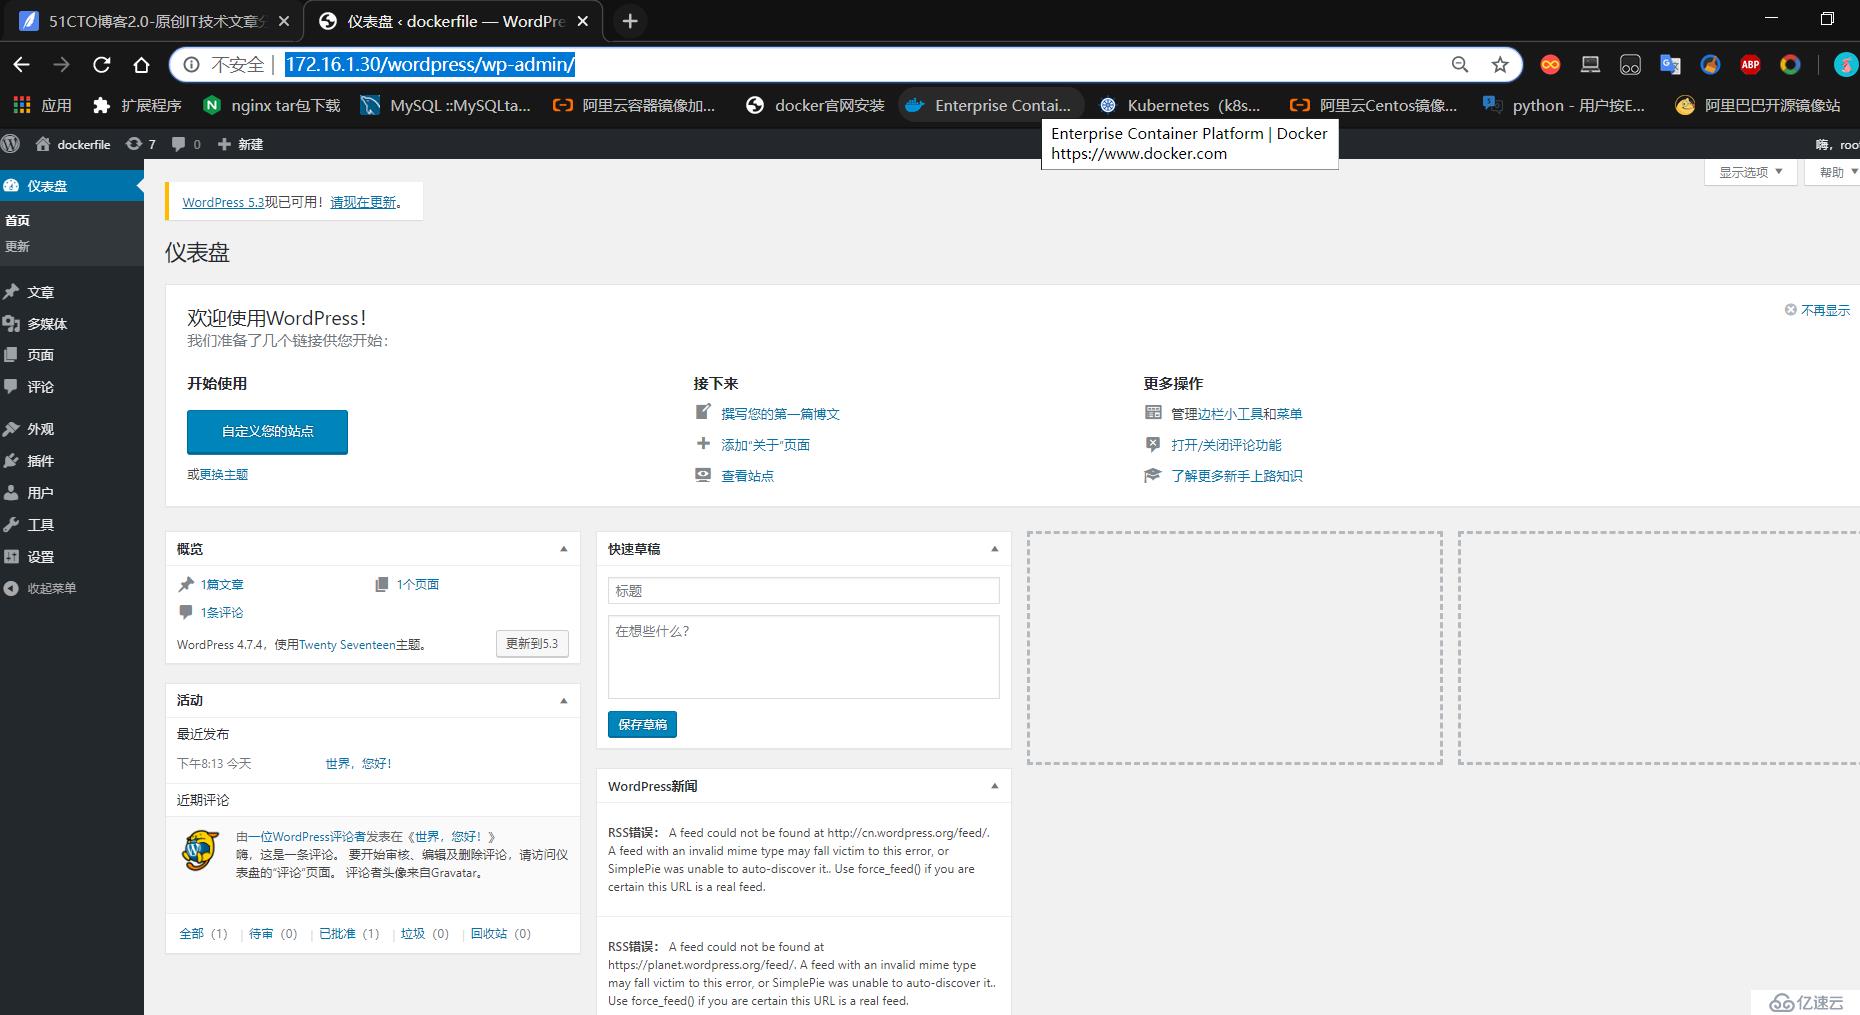
Task: Open the python - 用户按 bookmark
Action: click(x=1565, y=105)
